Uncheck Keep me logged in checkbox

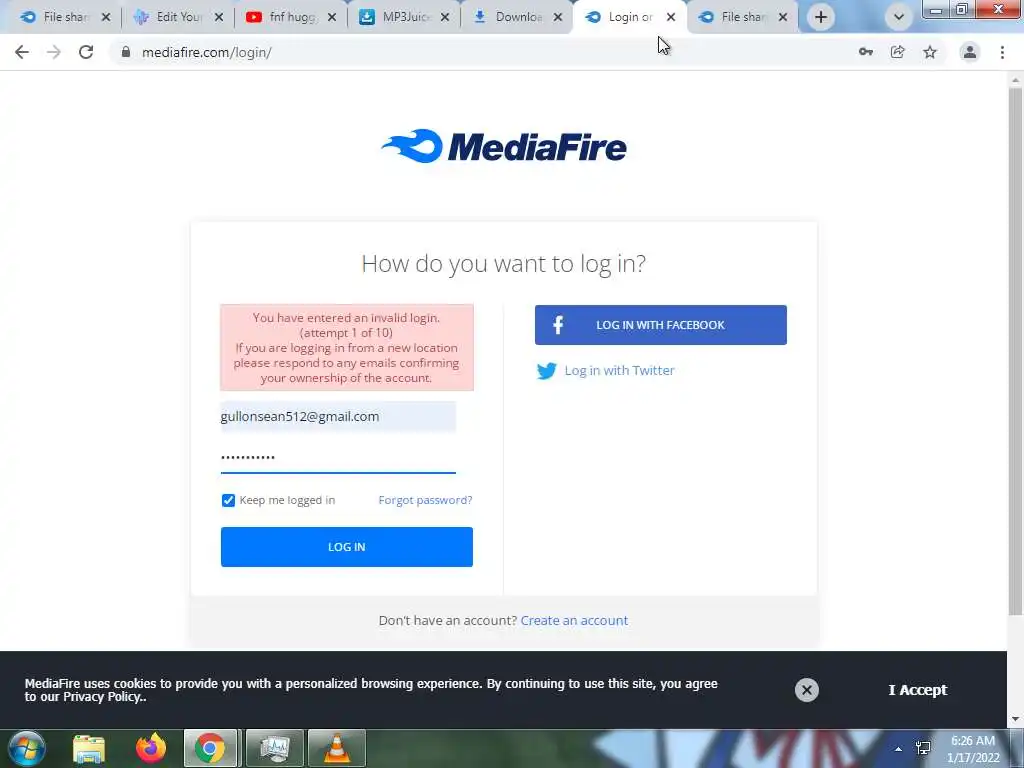pos(228,500)
